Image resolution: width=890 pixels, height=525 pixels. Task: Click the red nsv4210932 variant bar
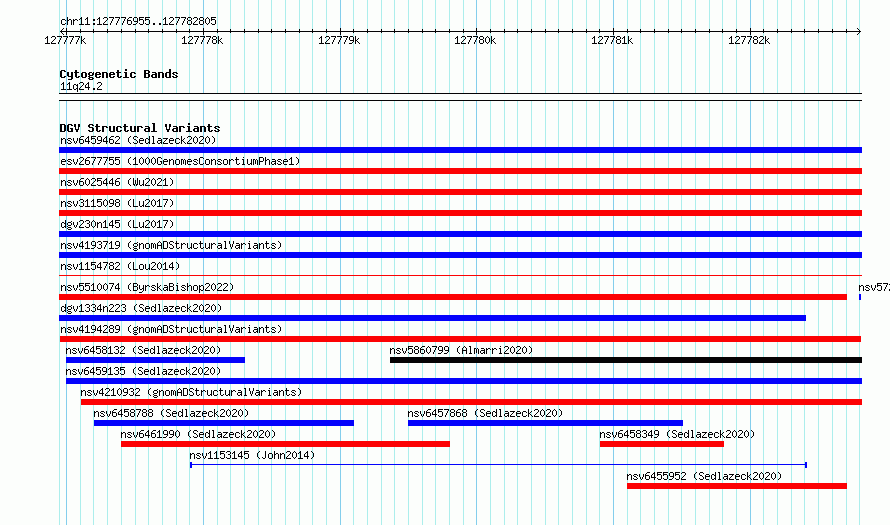tap(471, 402)
